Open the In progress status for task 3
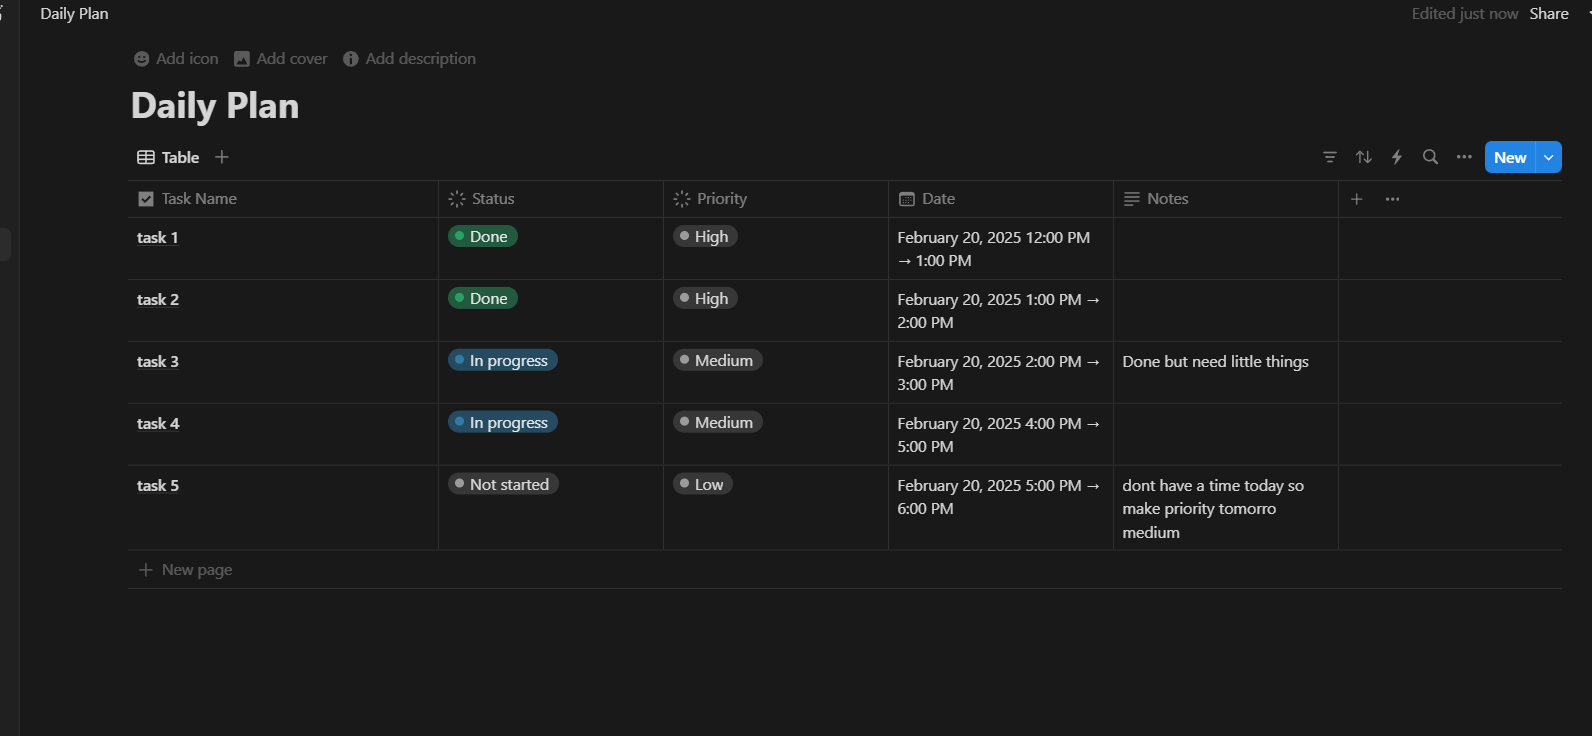The image size is (1592, 736). [x=503, y=361]
